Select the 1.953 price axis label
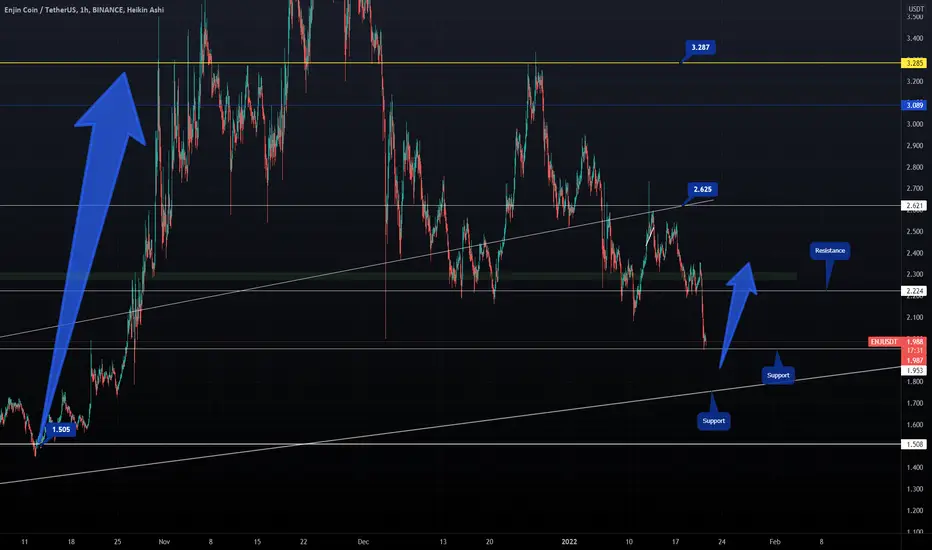 [x=914, y=370]
